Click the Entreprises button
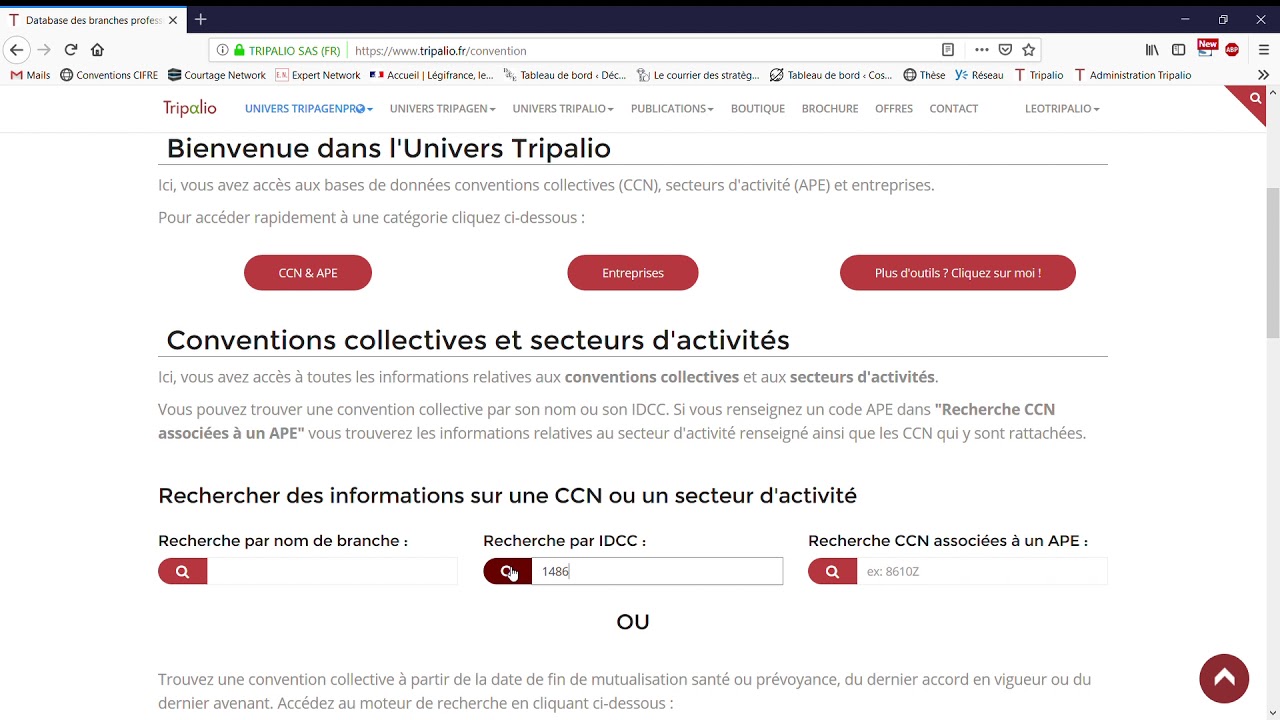This screenshot has width=1280, height=720. click(x=633, y=273)
